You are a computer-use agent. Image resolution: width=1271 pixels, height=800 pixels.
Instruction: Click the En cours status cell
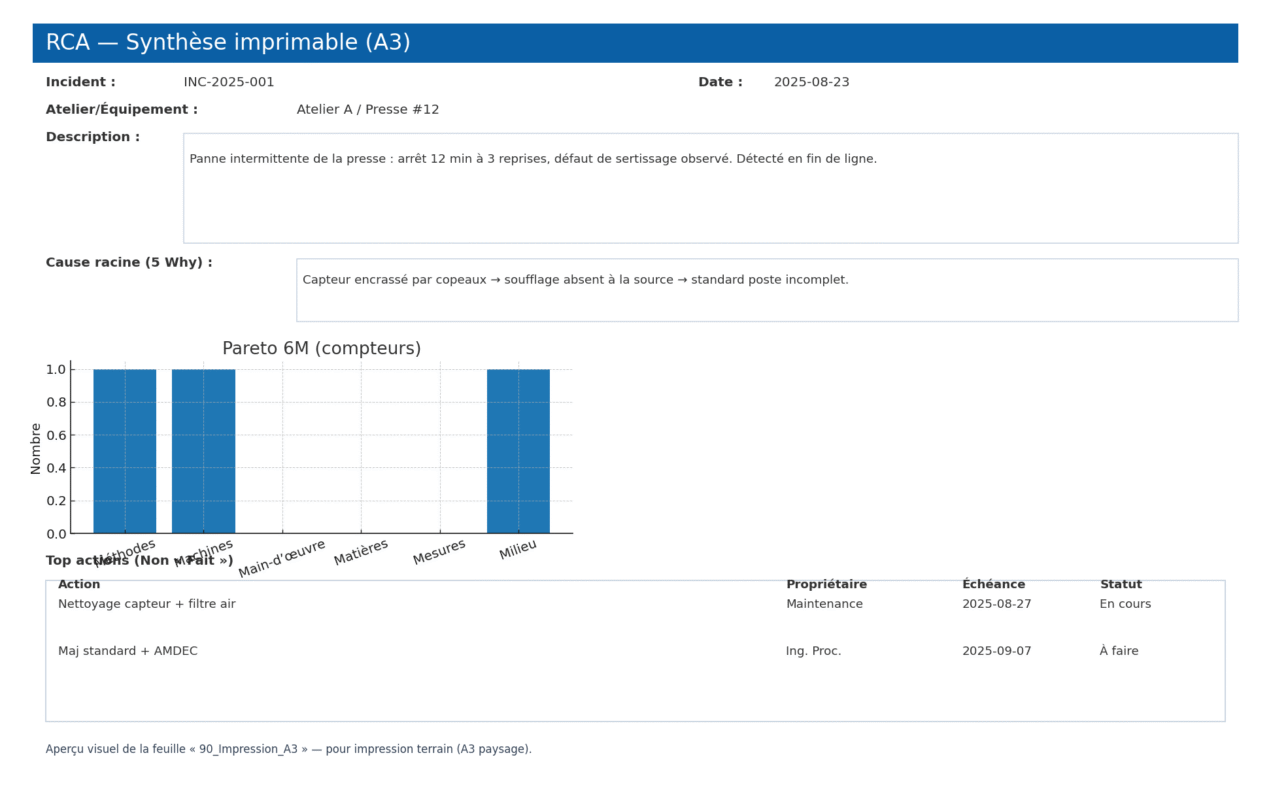coord(1125,604)
